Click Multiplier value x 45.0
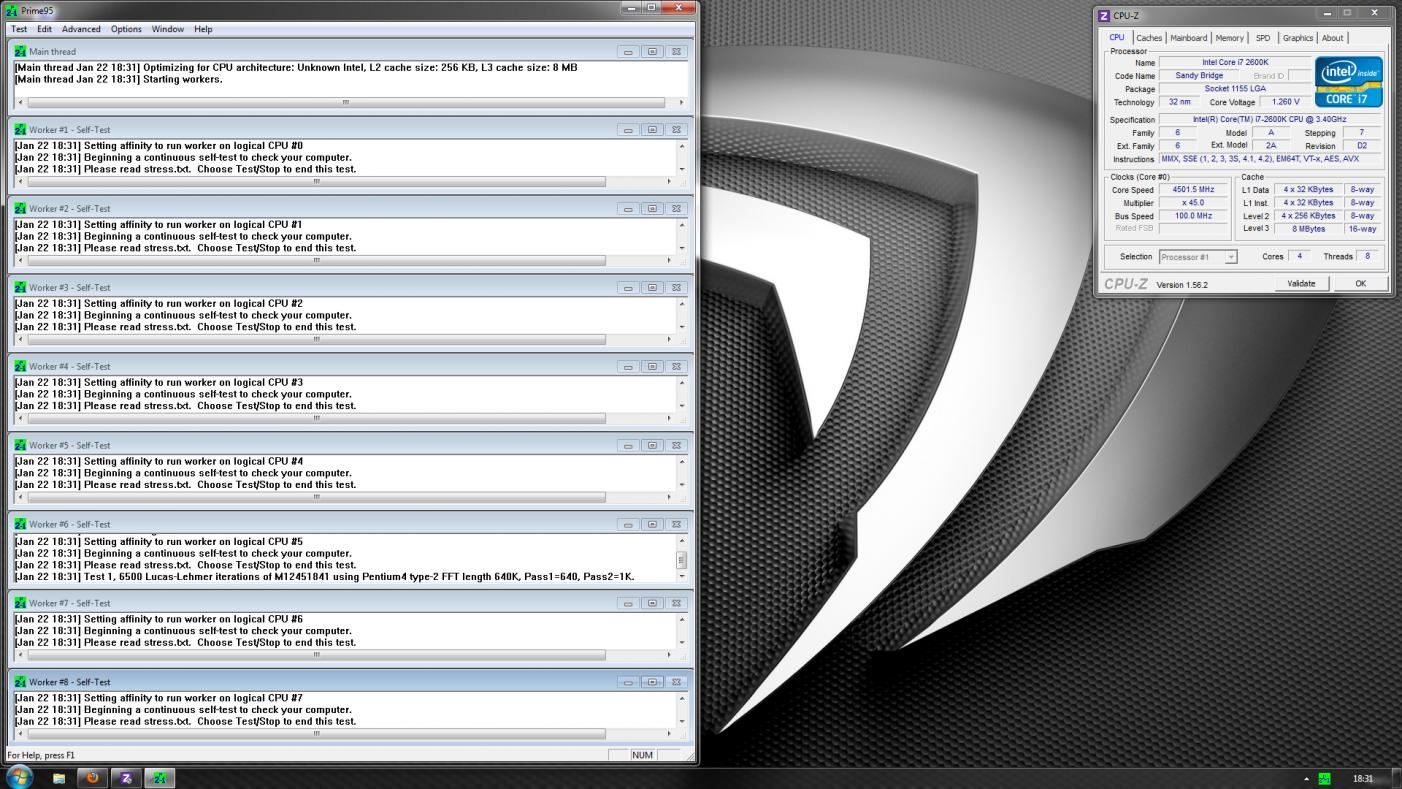The width and height of the screenshot is (1402, 789). 1193,203
